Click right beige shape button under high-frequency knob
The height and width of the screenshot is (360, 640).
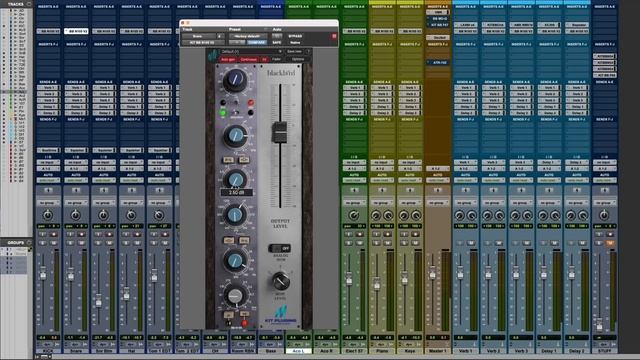(x=244, y=160)
